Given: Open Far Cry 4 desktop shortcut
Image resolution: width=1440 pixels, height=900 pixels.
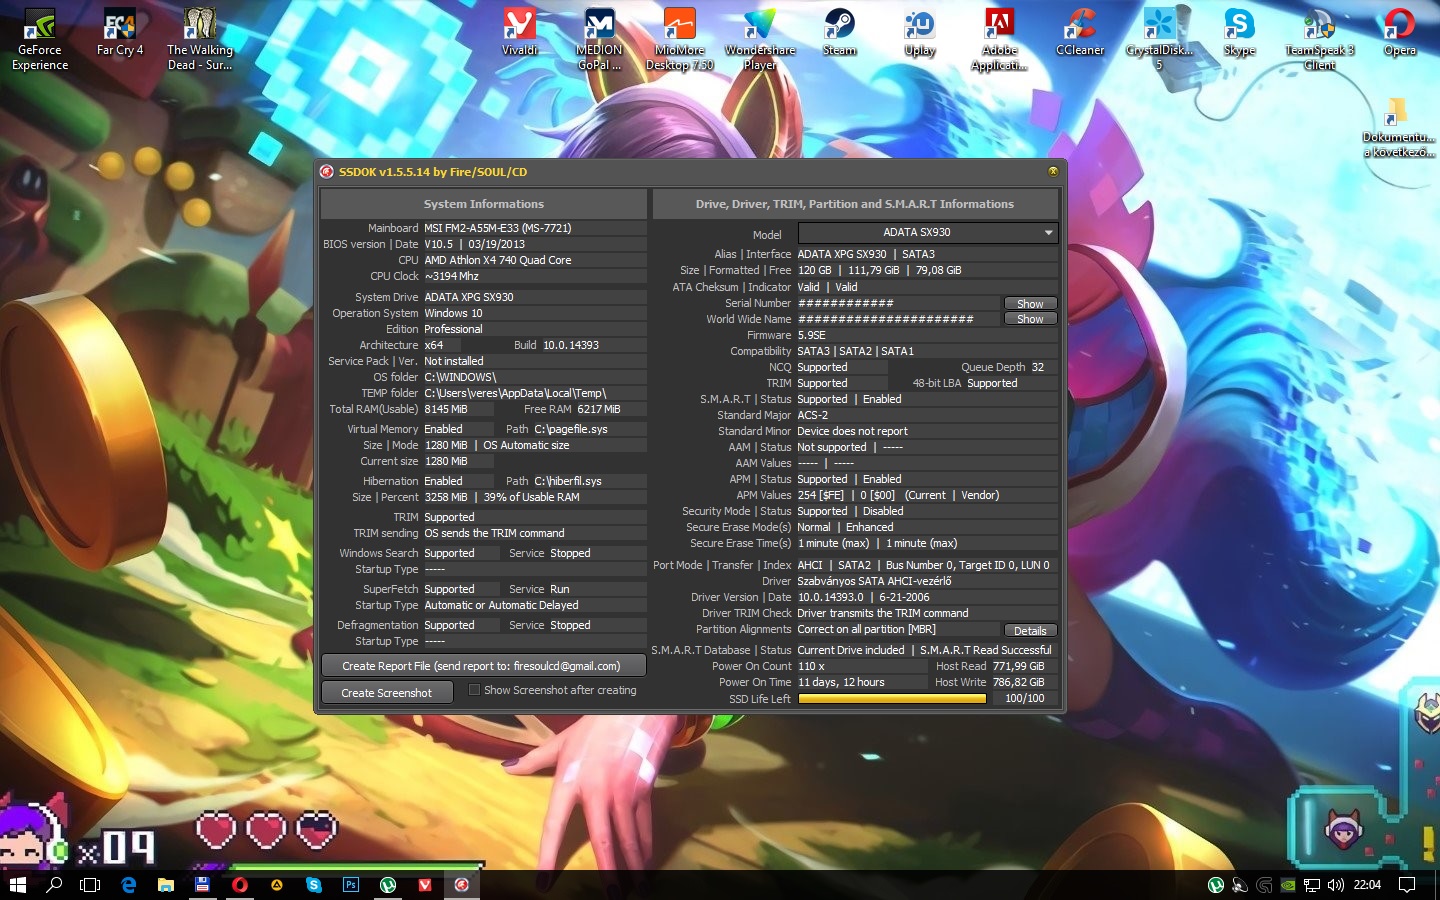Looking at the screenshot, I should 120,33.
